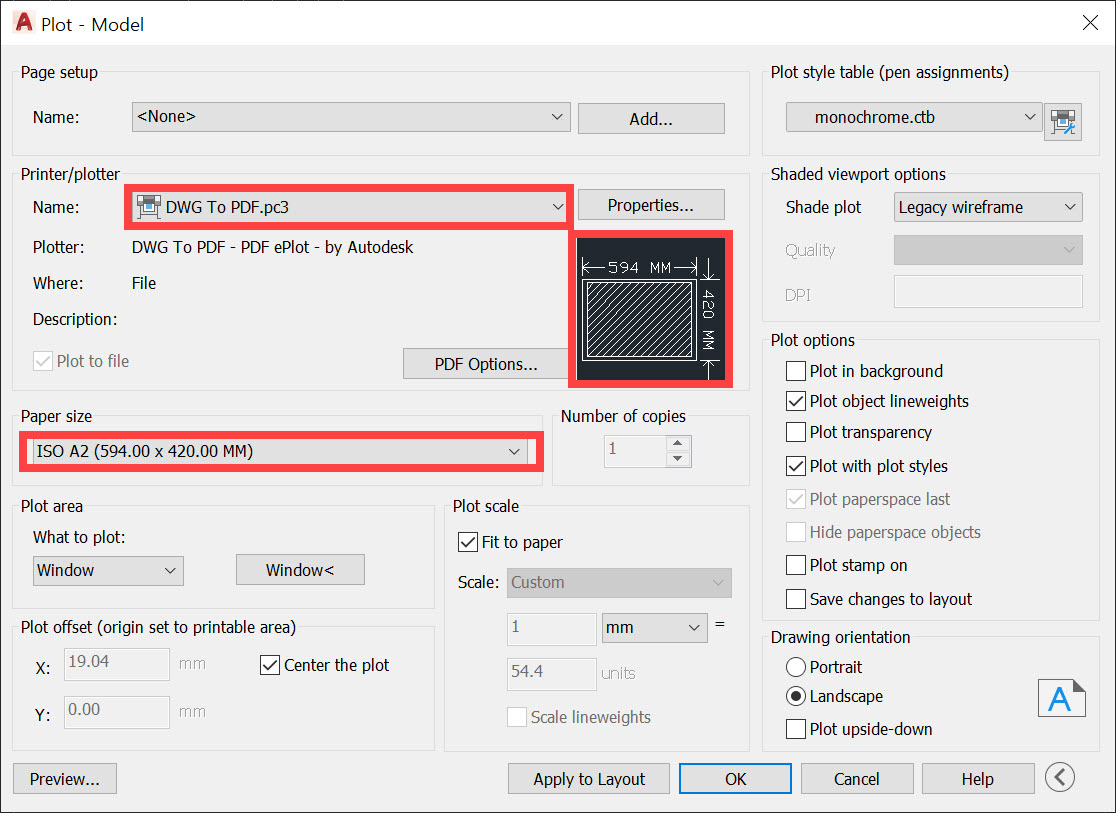This screenshot has width=1116, height=813.
Task: Click the Custom scale dropdown
Action: [619, 582]
